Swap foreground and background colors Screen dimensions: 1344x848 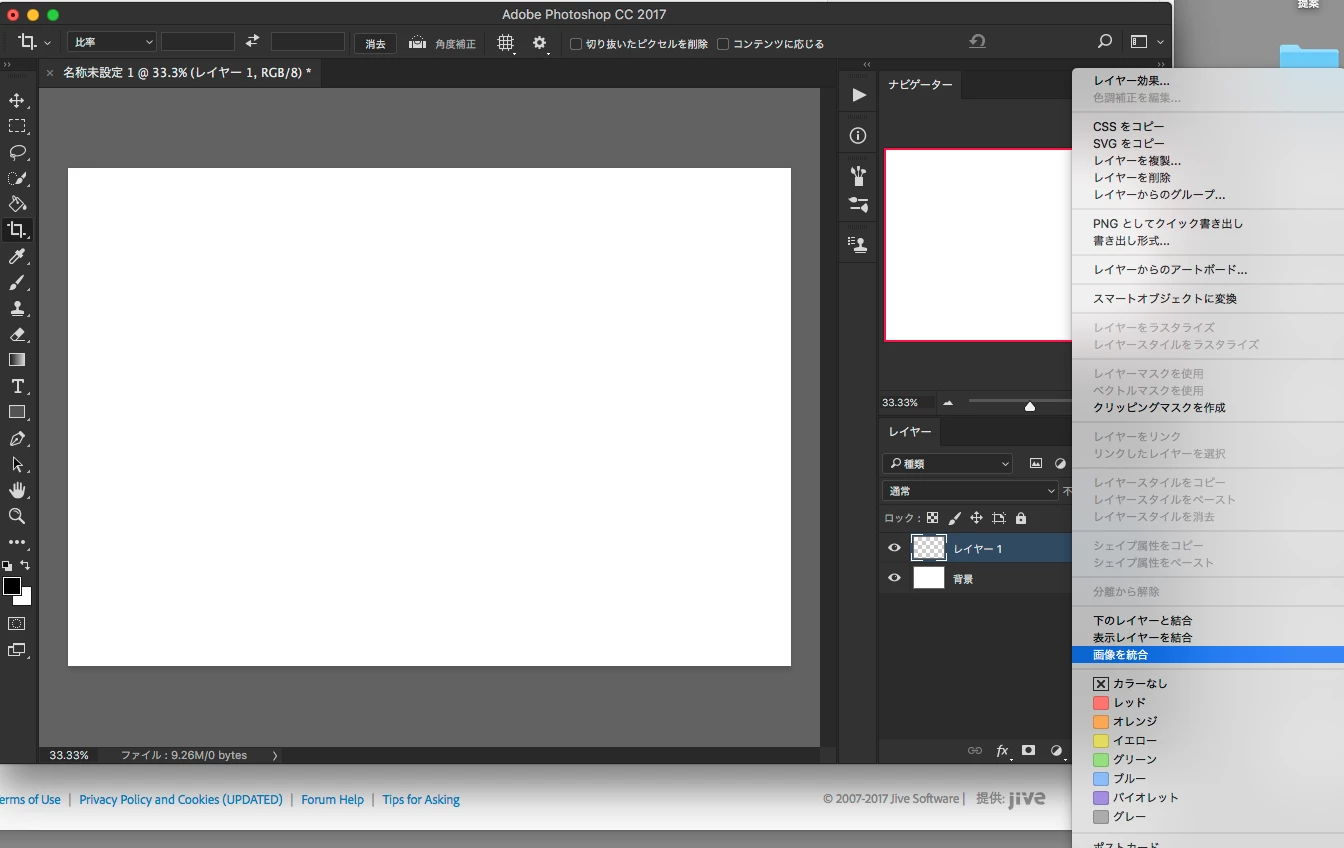[x=25, y=566]
